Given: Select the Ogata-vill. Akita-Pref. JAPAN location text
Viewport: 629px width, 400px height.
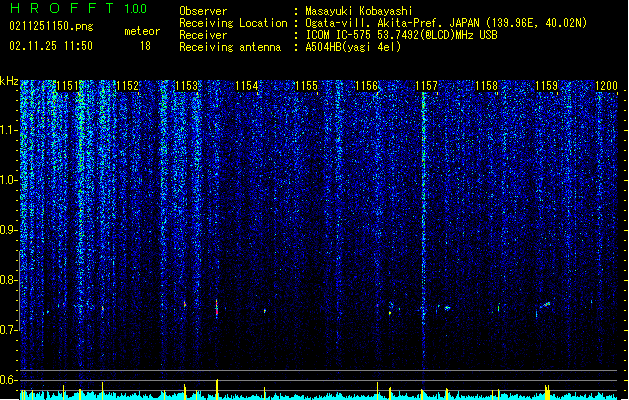Looking at the screenshot, I should pyautogui.click(x=446, y=23).
